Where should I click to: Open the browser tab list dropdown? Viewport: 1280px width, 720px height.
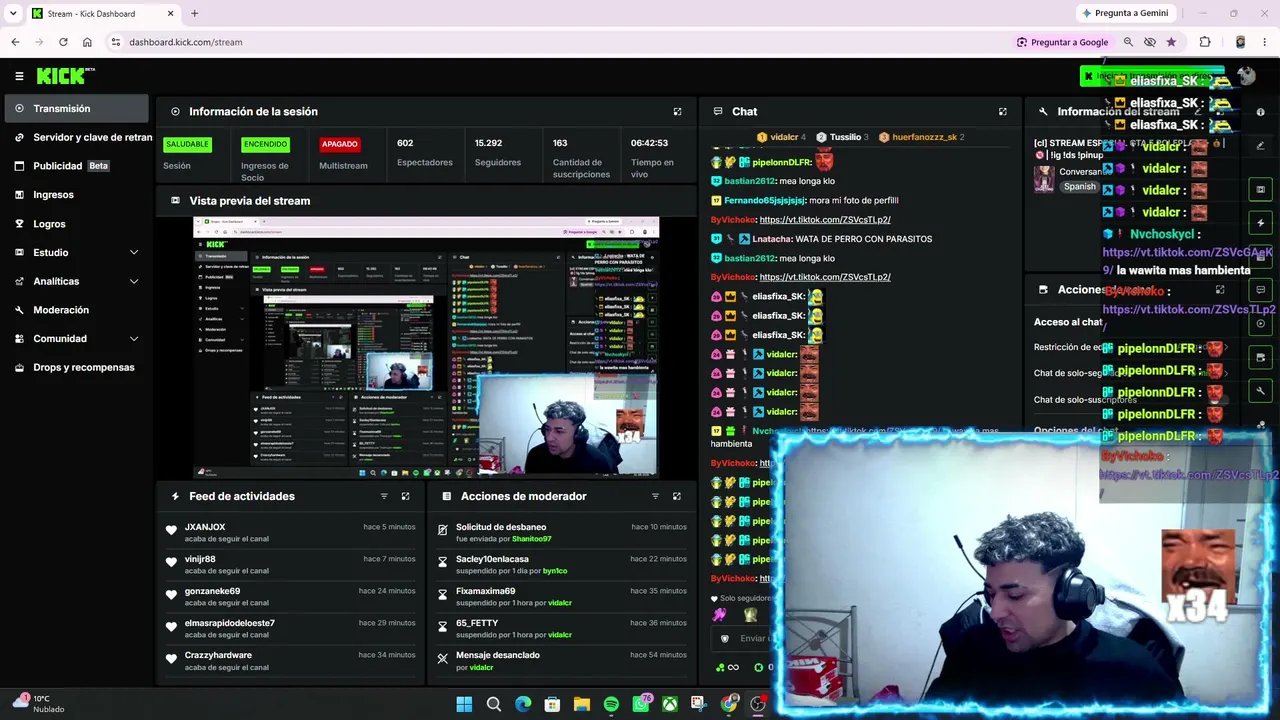[x=13, y=13]
